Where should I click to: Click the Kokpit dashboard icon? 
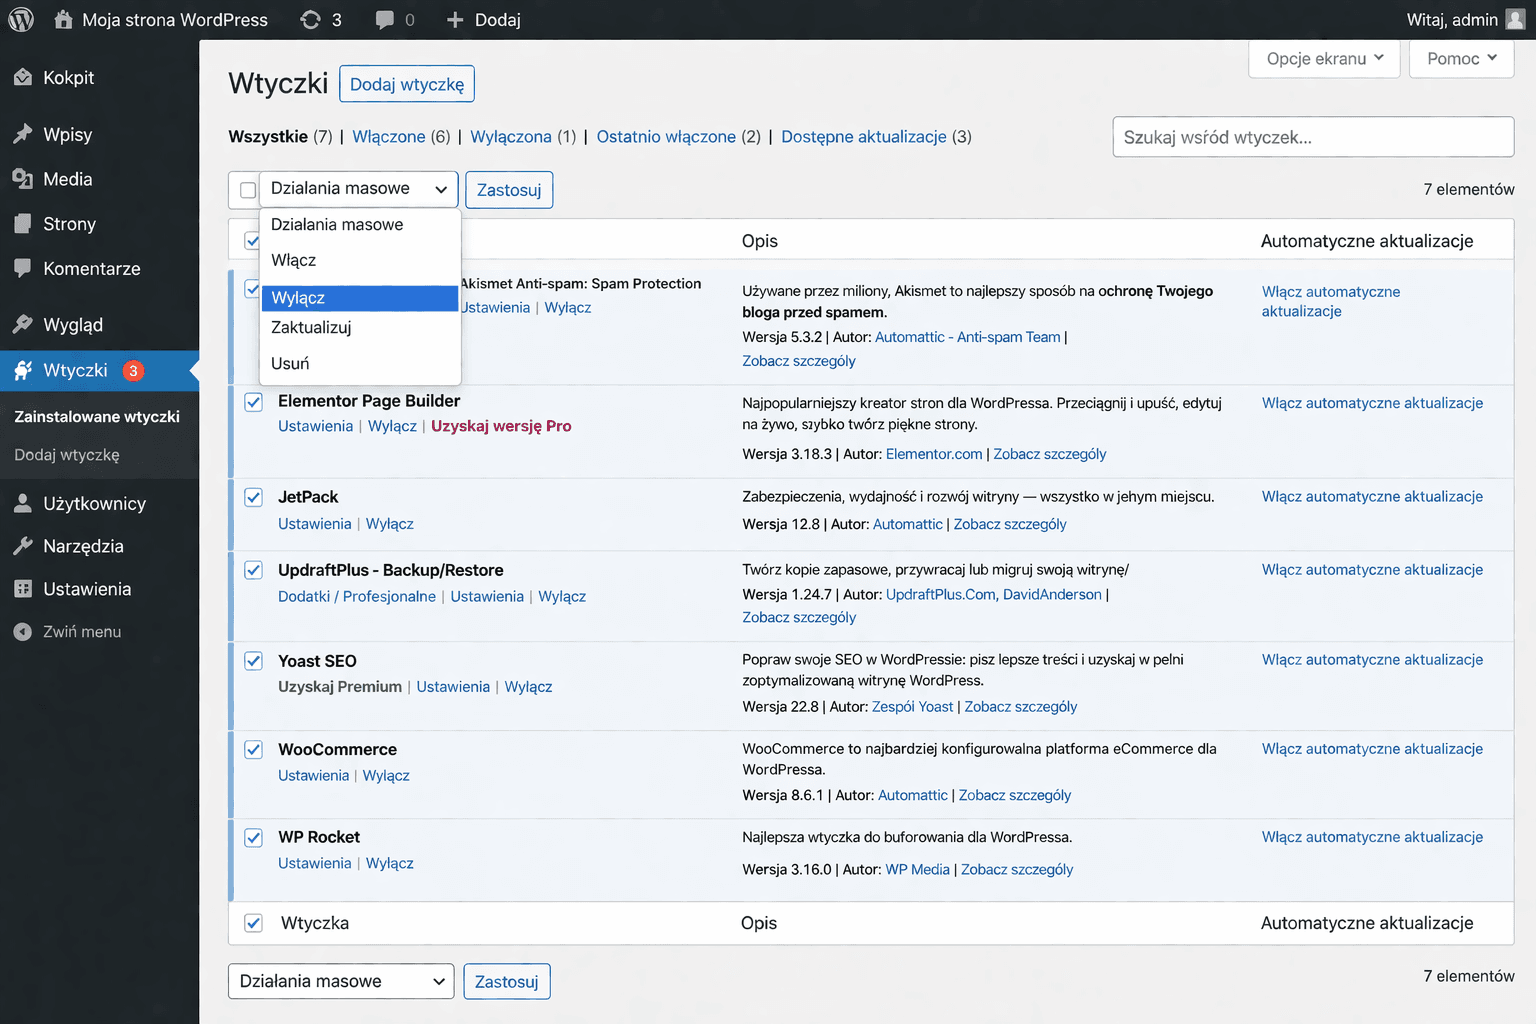[x=23, y=78]
